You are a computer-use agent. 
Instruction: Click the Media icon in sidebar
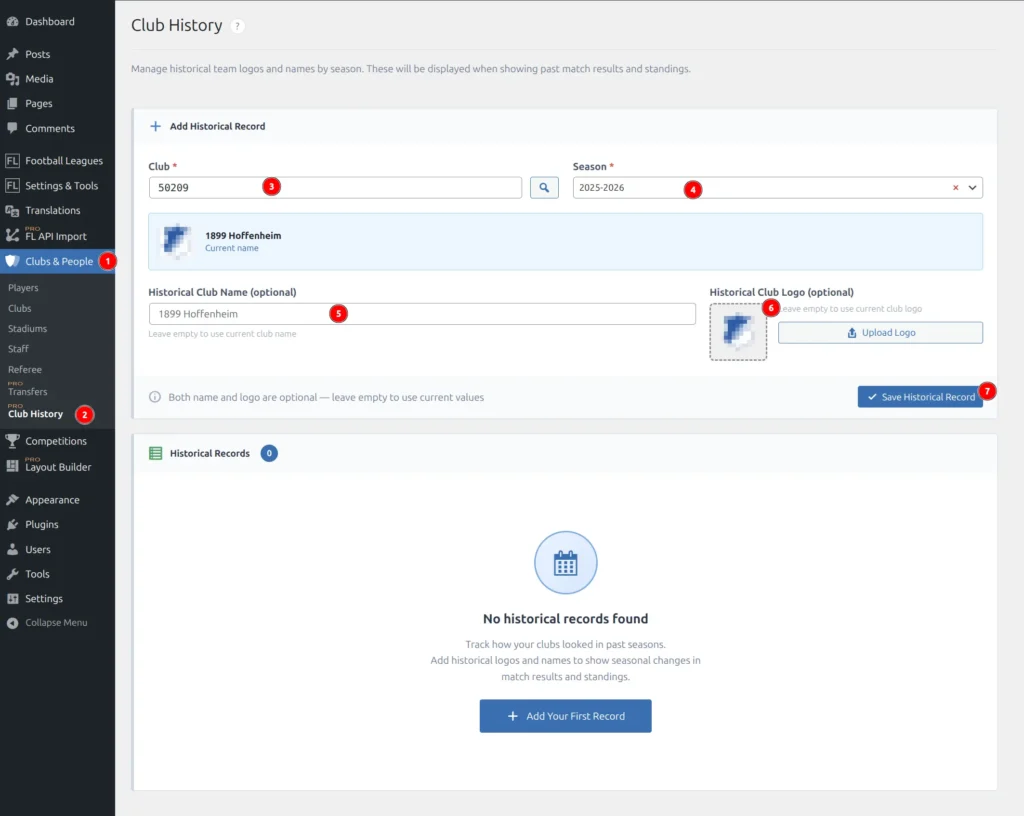coord(12,79)
